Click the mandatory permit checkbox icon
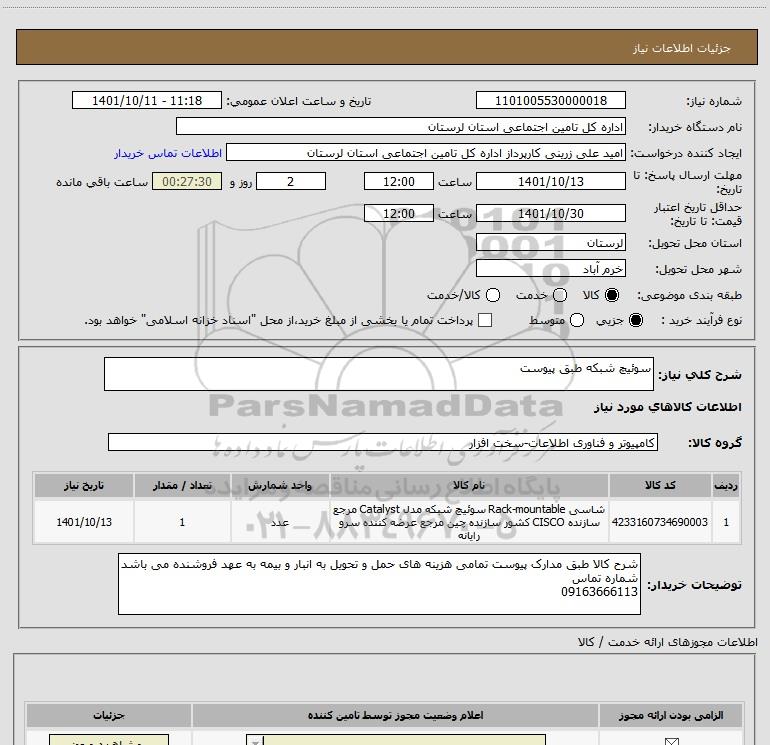770x745 pixels. [671, 741]
